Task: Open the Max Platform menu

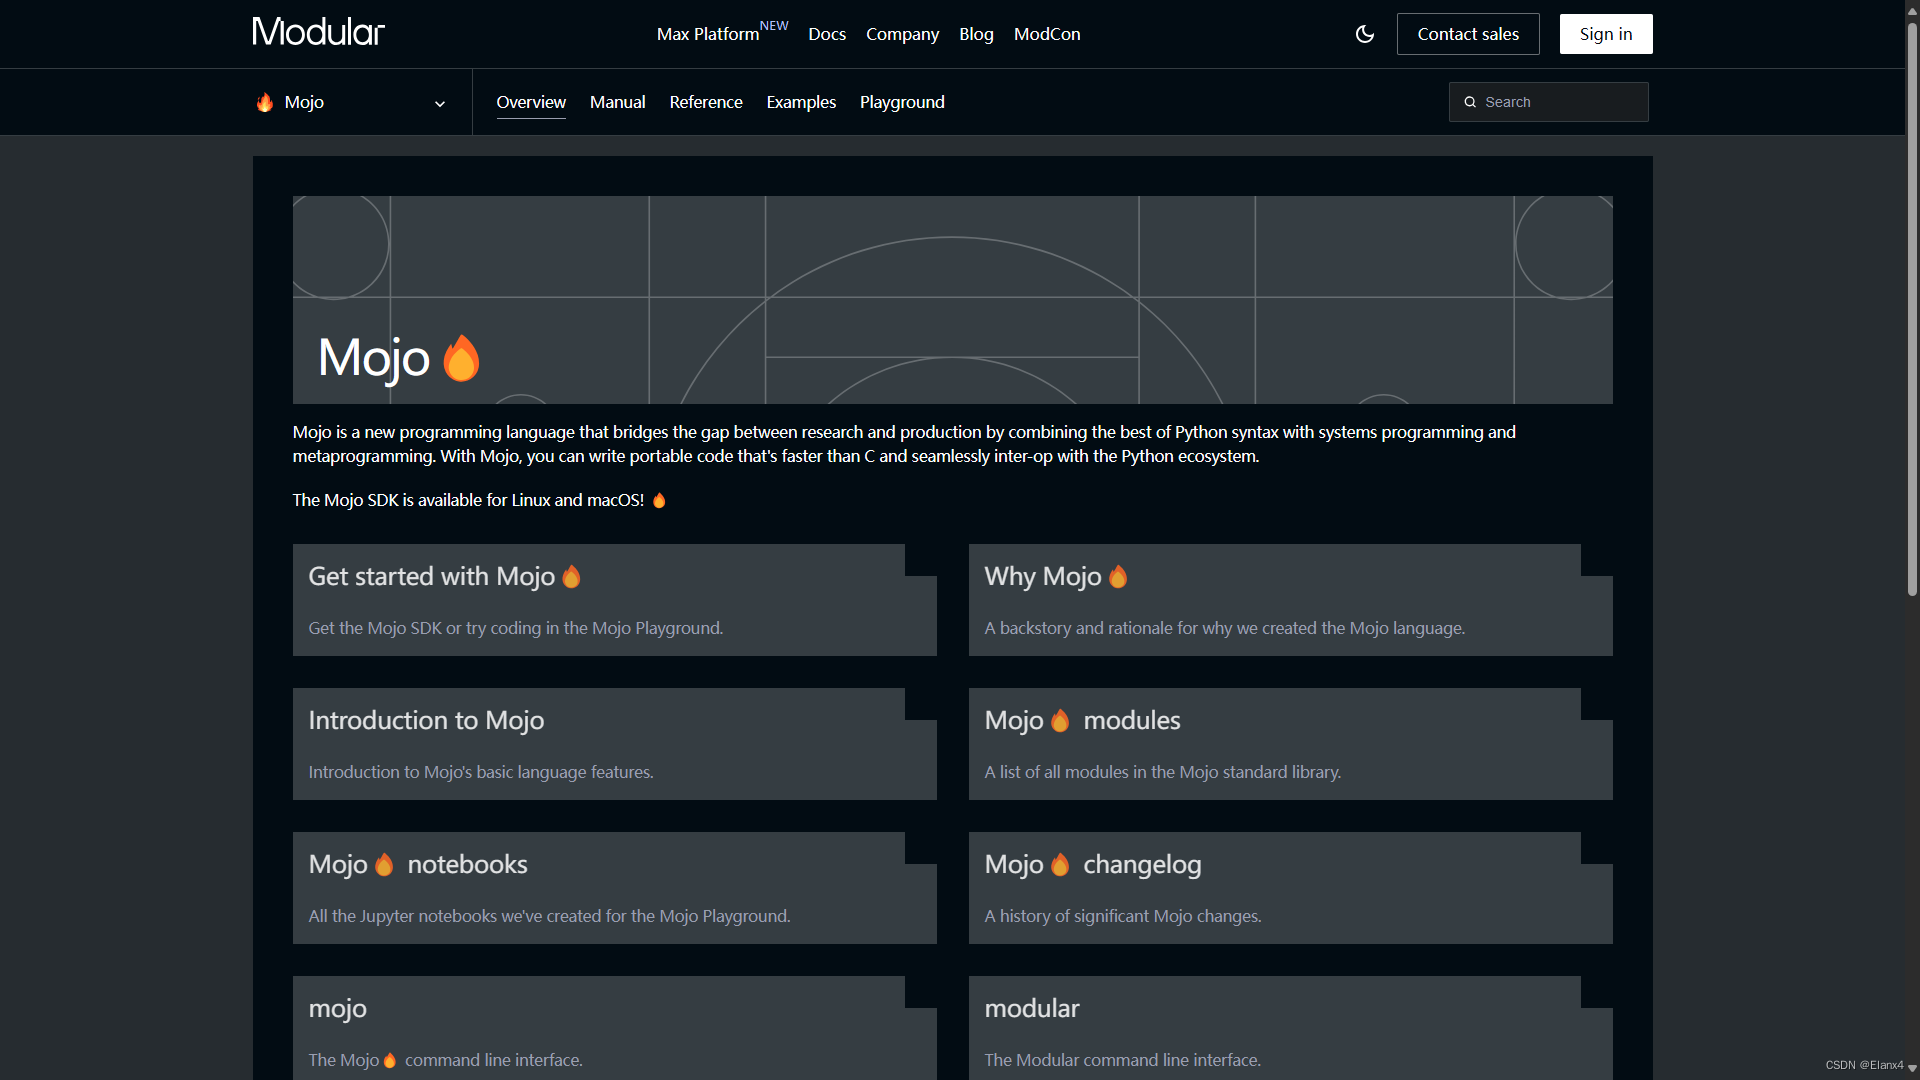Action: pos(708,34)
